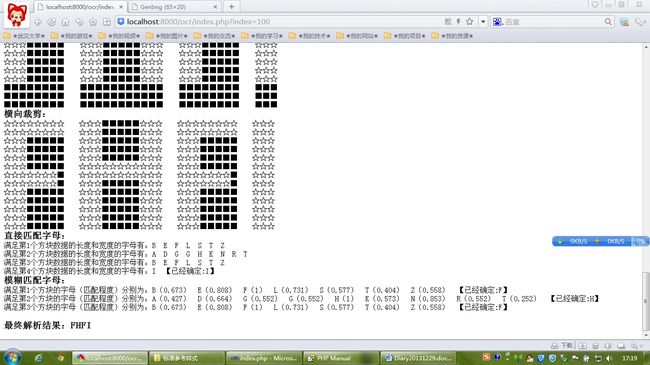The image size is (650, 365).
Task: Open the browser home page icon
Action: coord(65,22)
